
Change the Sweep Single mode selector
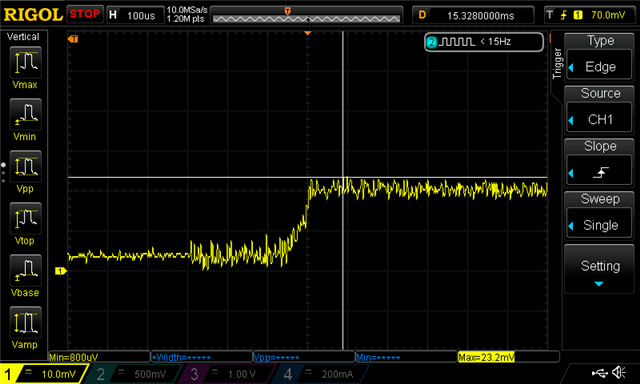(599, 225)
